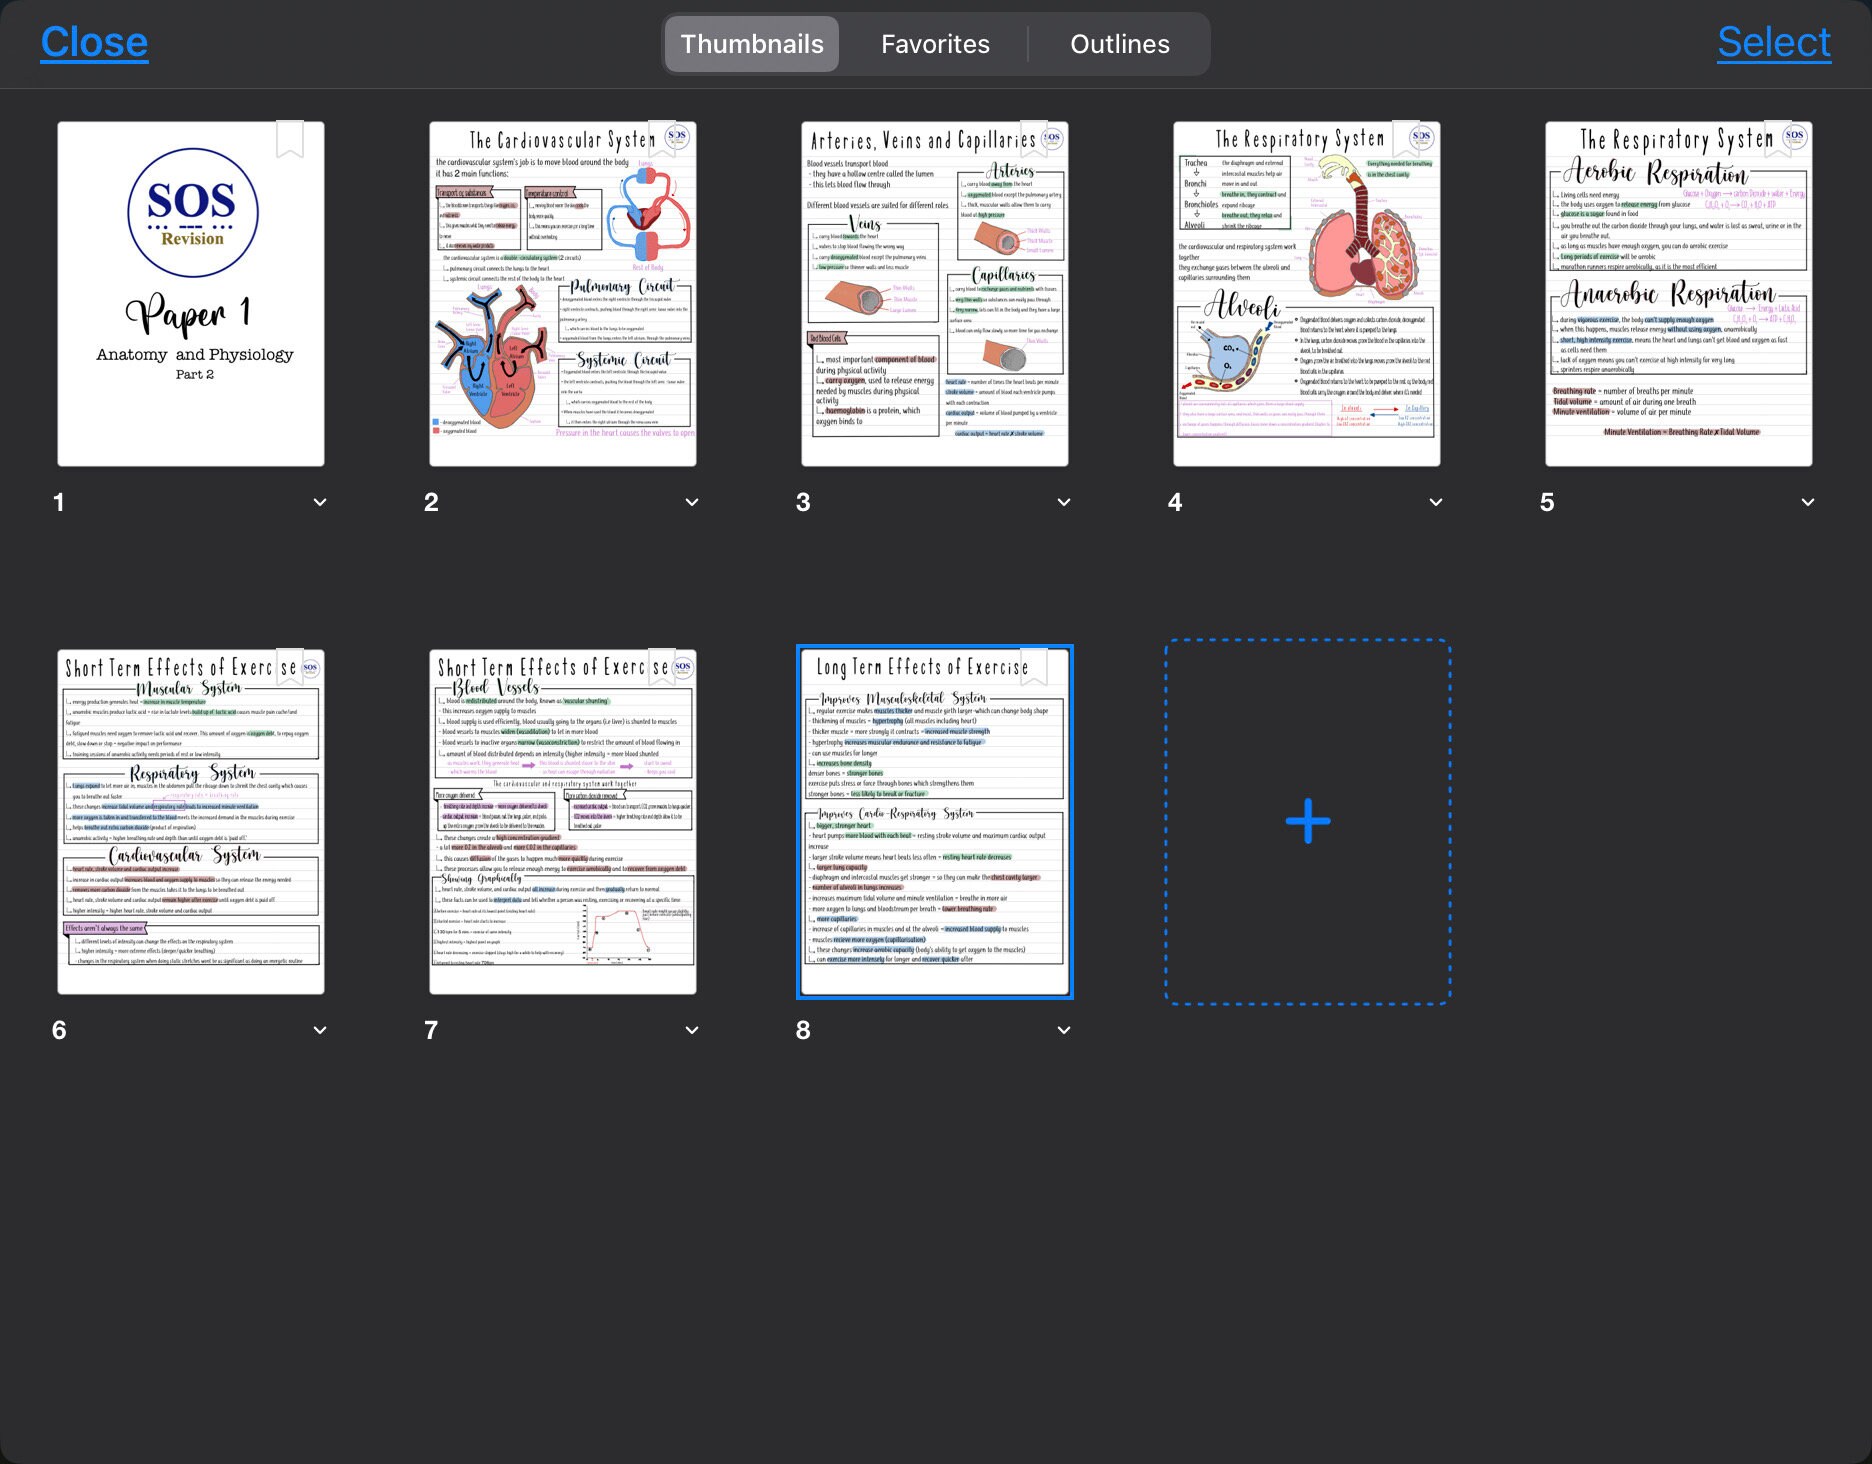Open The Cardiovascular System page thumbnail
The height and width of the screenshot is (1464, 1872).
[563, 294]
